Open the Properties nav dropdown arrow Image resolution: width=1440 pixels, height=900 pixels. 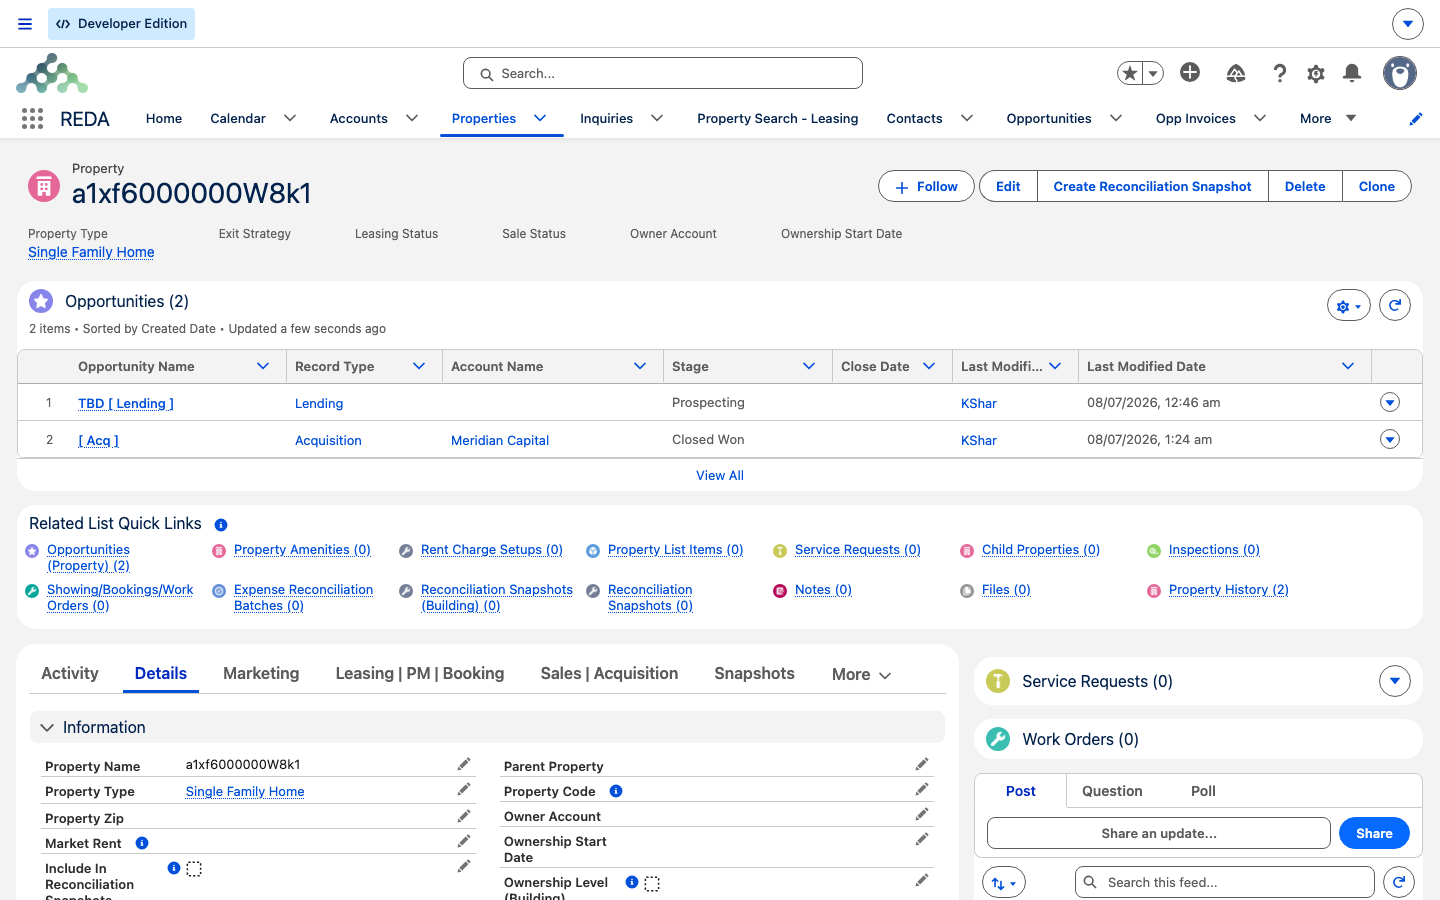click(x=540, y=118)
